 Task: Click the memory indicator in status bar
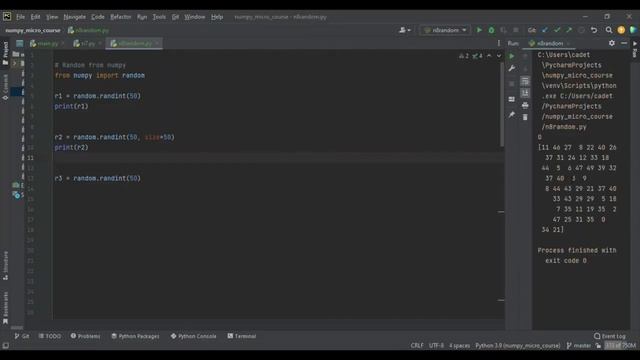(620, 346)
